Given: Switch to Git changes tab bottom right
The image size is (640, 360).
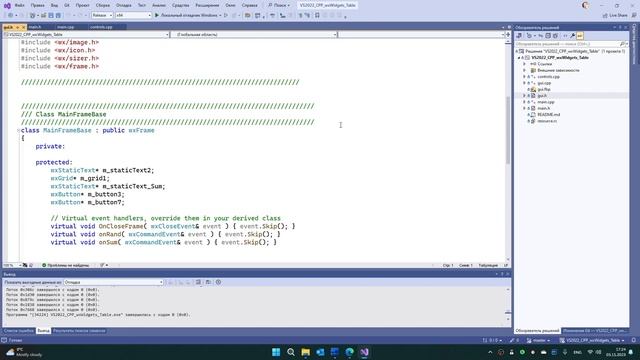Looking at the screenshot, I should click(595, 331).
